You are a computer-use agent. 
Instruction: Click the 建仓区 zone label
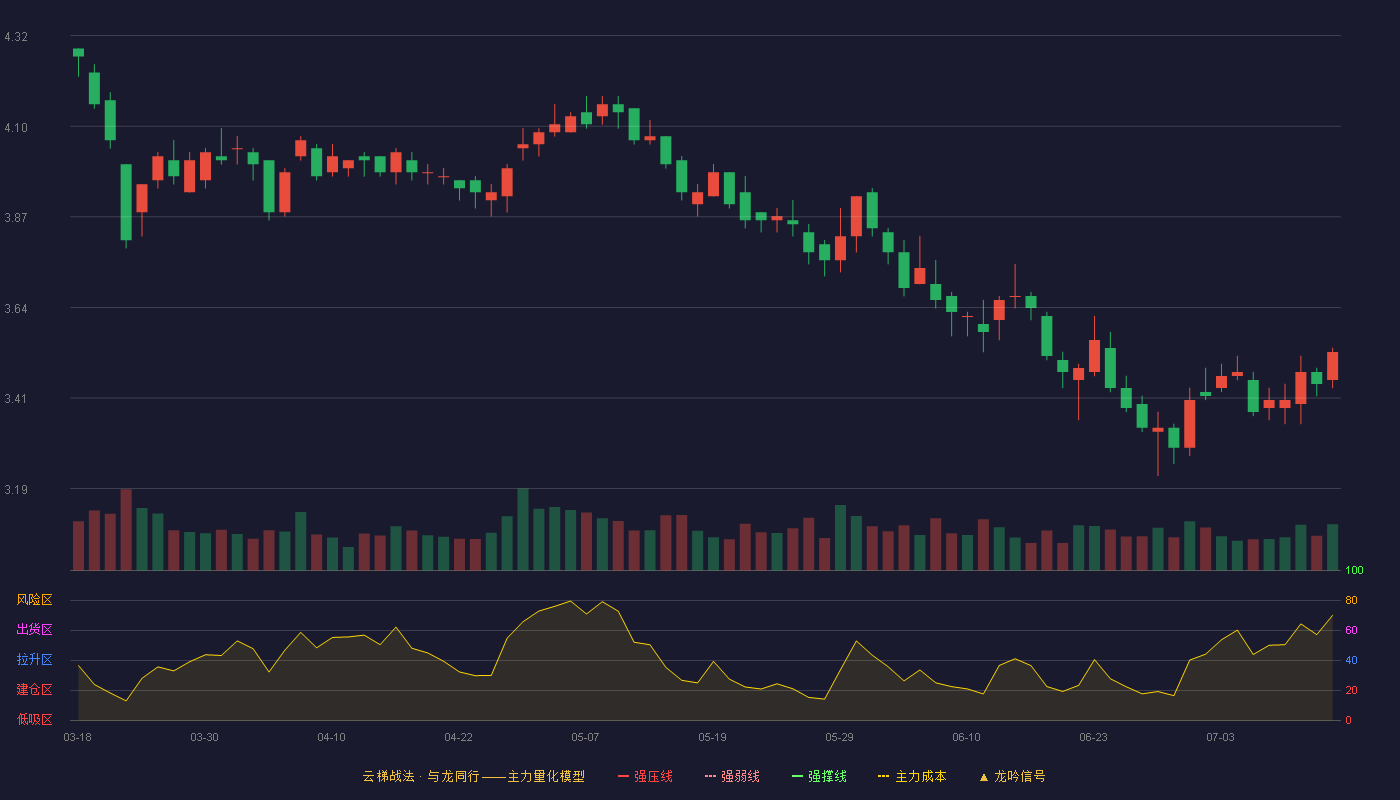click(x=34, y=690)
